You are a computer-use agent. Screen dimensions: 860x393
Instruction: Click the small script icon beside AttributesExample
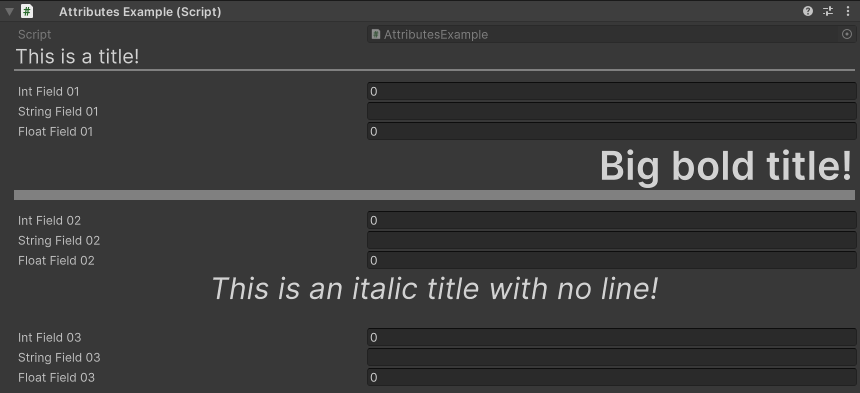click(376, 35)
